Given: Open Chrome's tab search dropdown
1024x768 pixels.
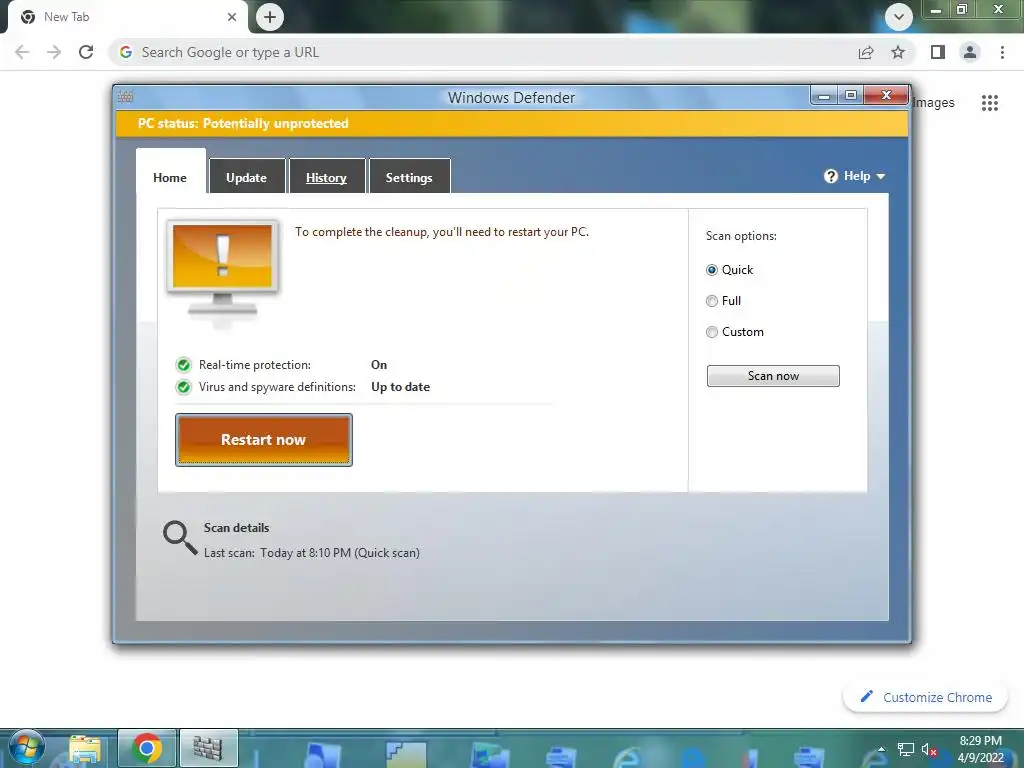Looking at the screenshot, I should pyautogui.click(x=899, y=17).
